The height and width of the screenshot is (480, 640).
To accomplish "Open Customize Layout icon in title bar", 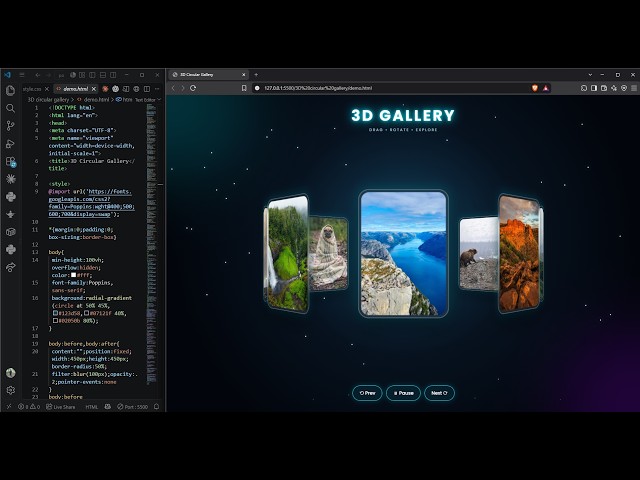I will pyautogui.click(x=82, y=75).
